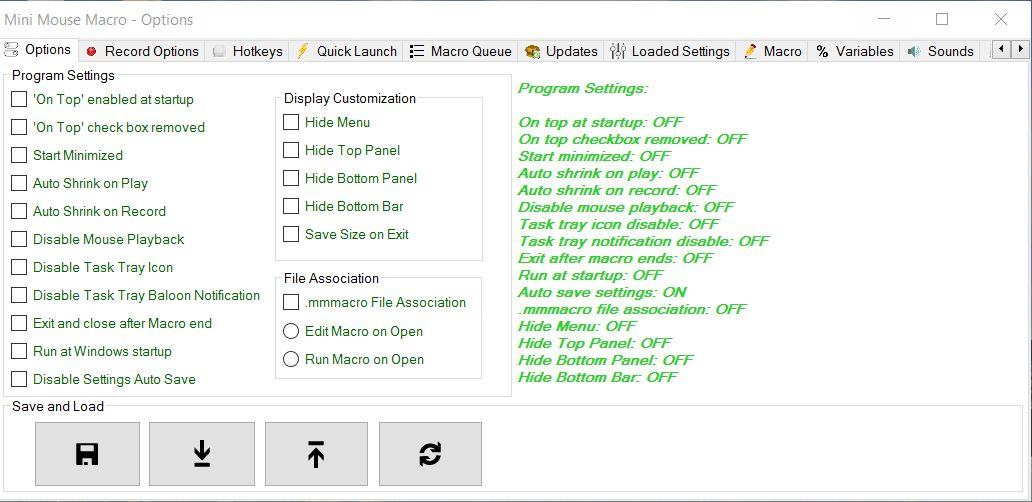Screen dimensions: 1032x502
Task: Go to the Macro Queue tab
Action: coord(460,51)
